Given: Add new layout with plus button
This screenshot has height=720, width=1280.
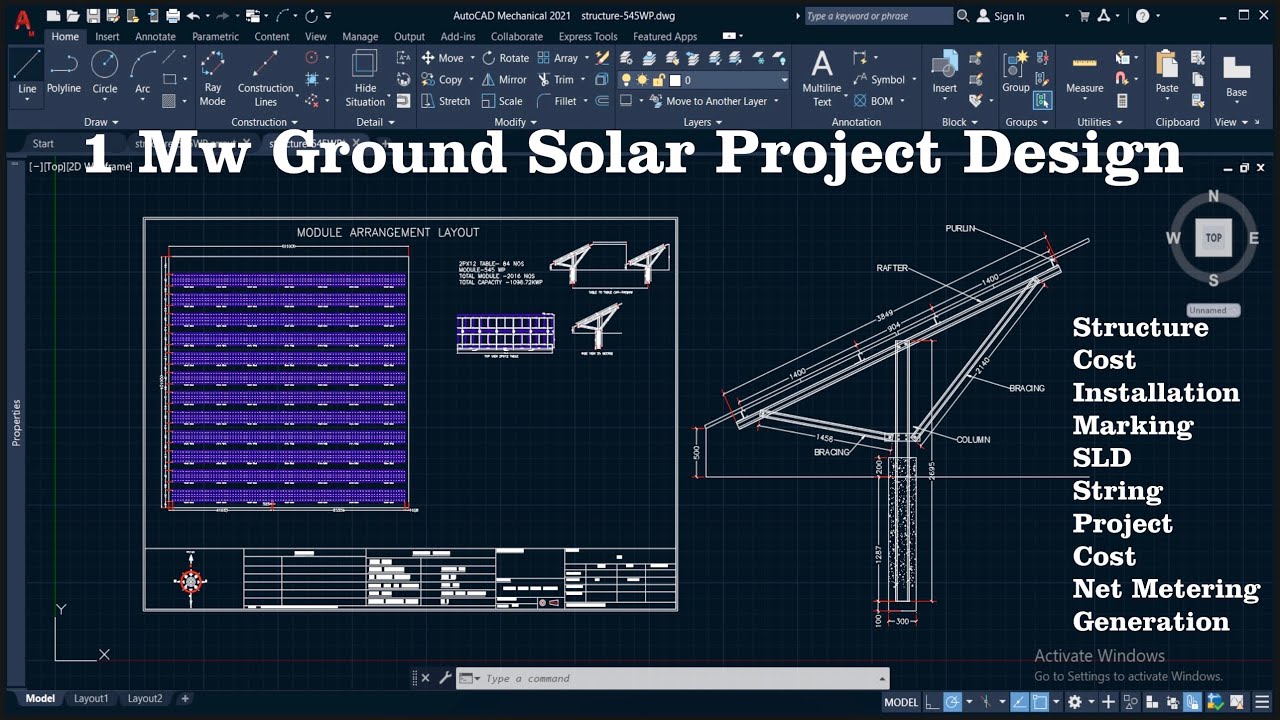Looking at the screenshot, I should click(185, 698).
